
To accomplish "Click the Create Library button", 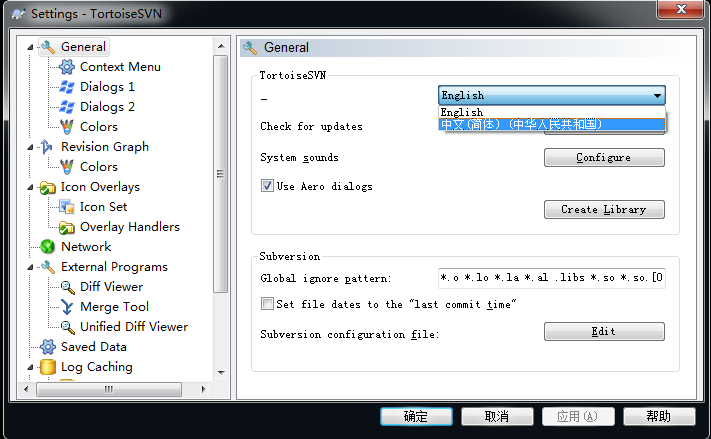I will coord(604,209).
